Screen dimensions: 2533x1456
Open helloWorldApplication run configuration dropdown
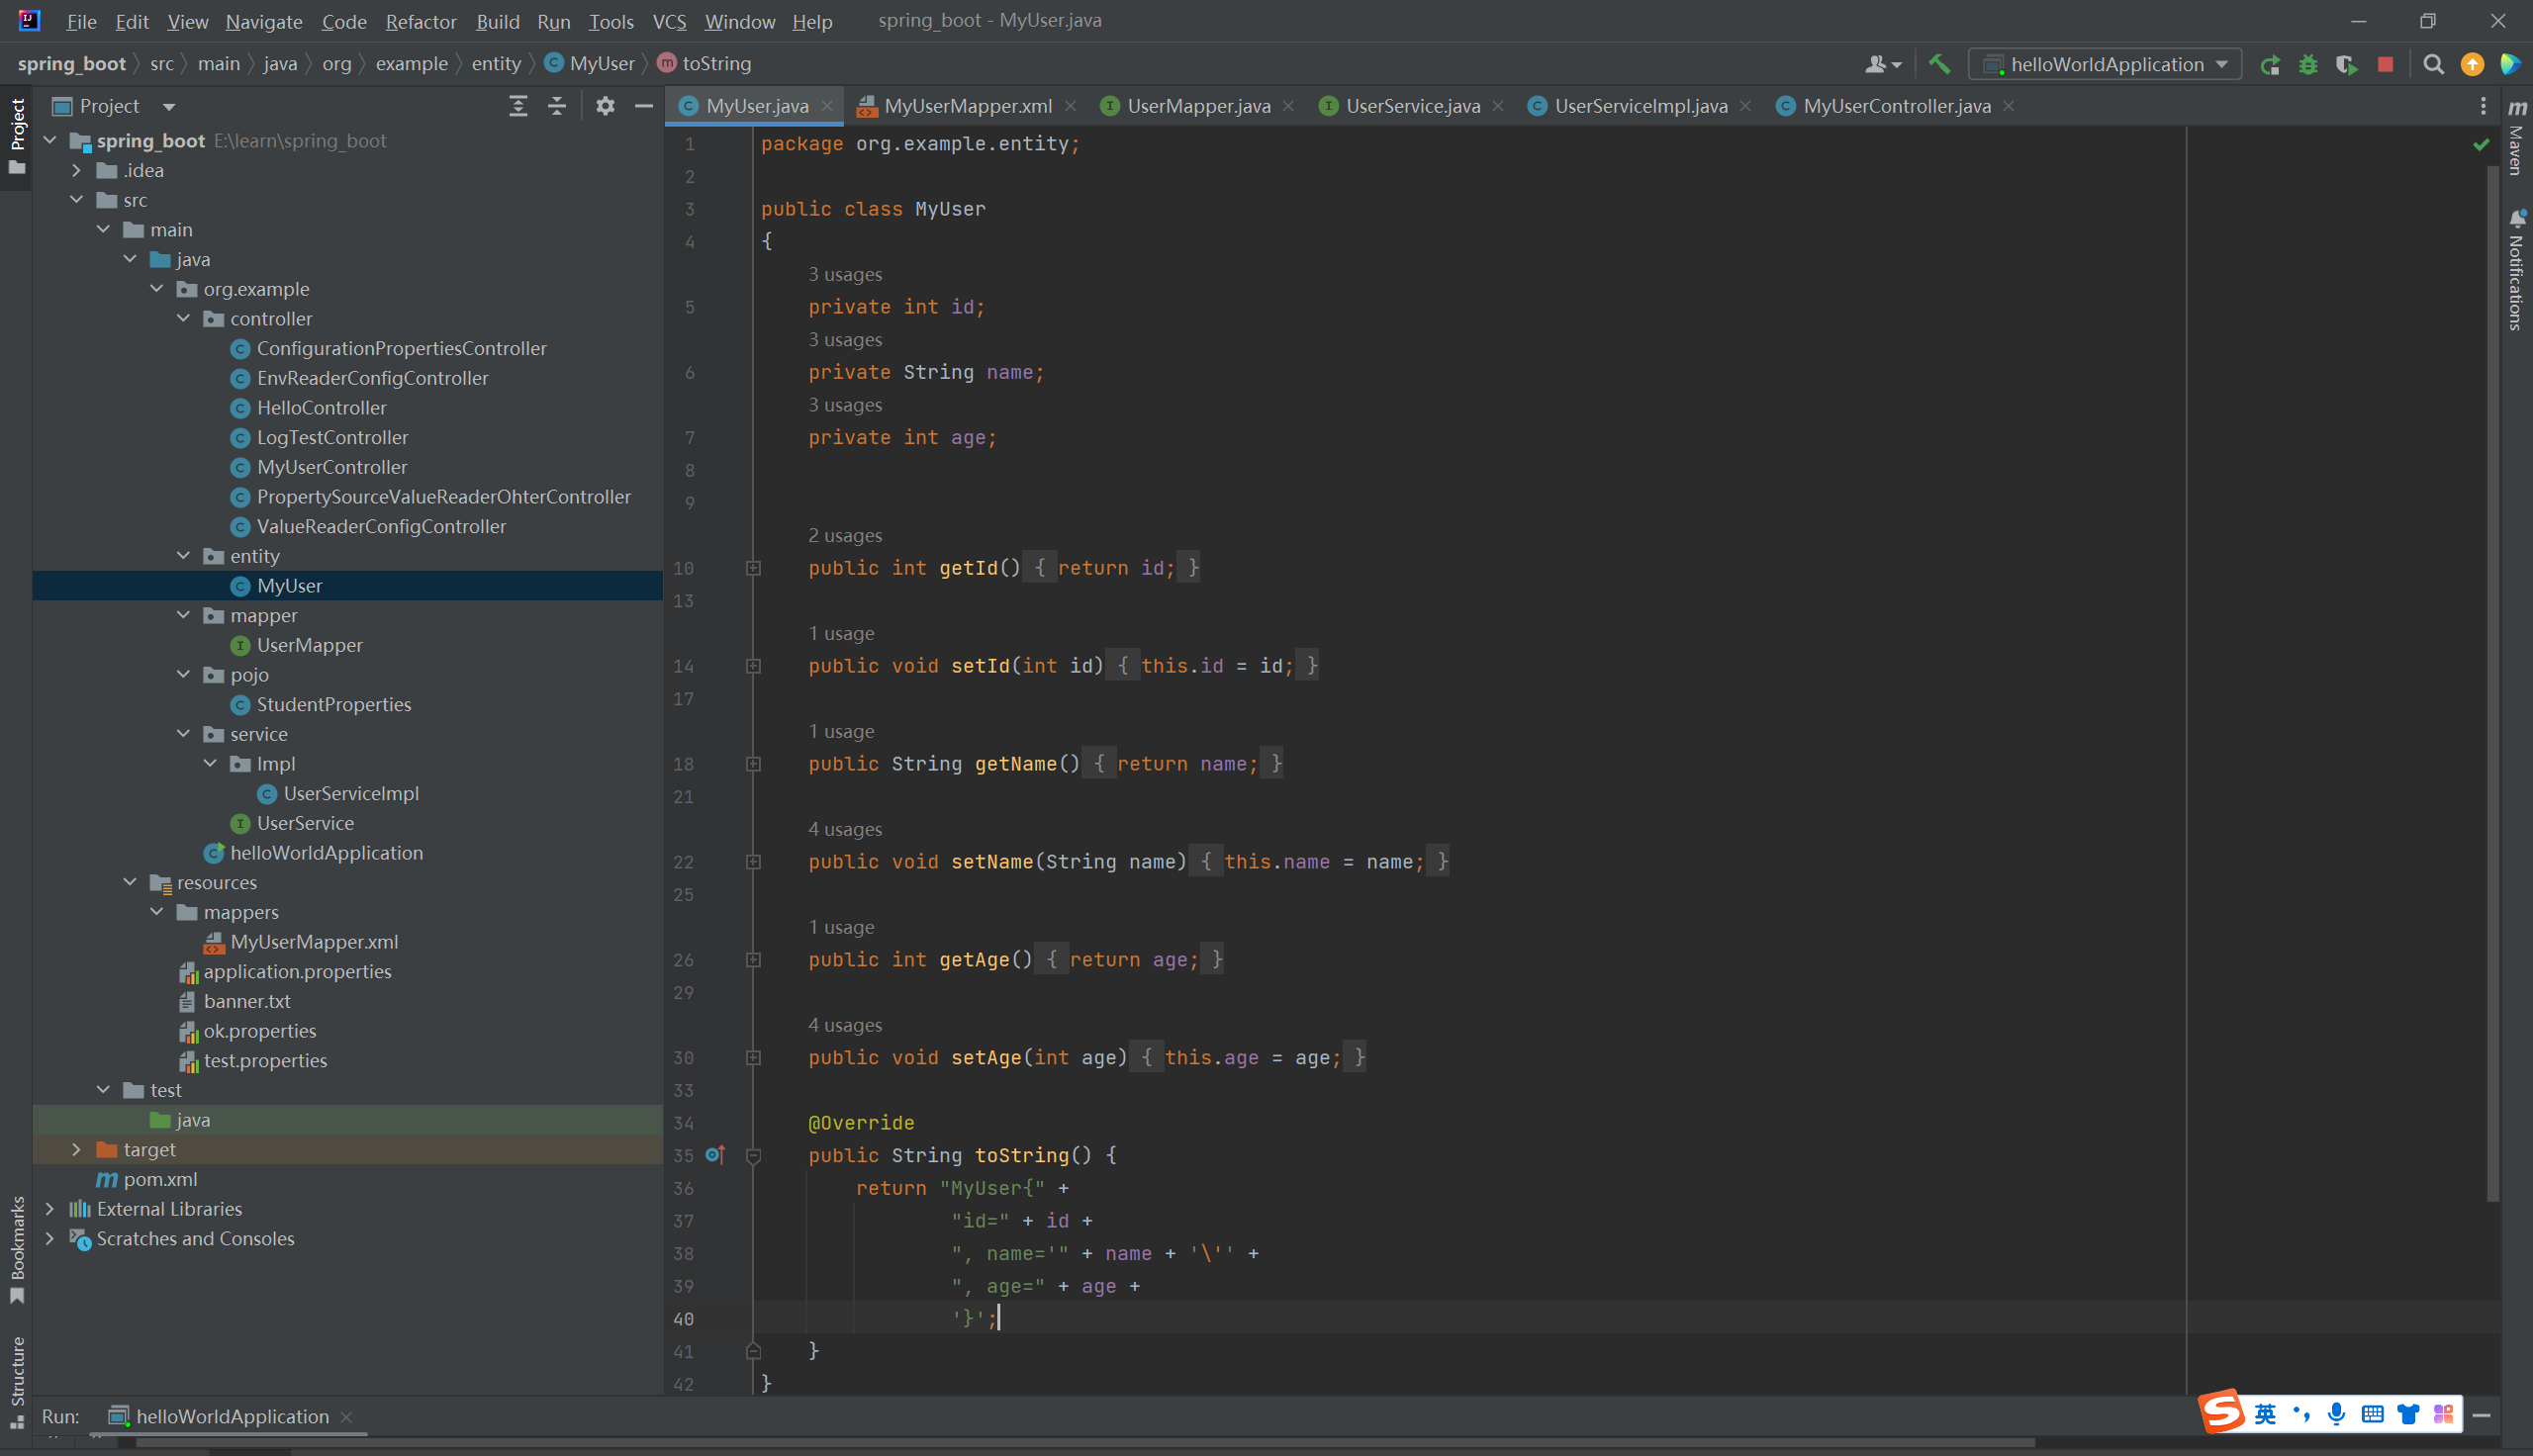pos(2106,65)
